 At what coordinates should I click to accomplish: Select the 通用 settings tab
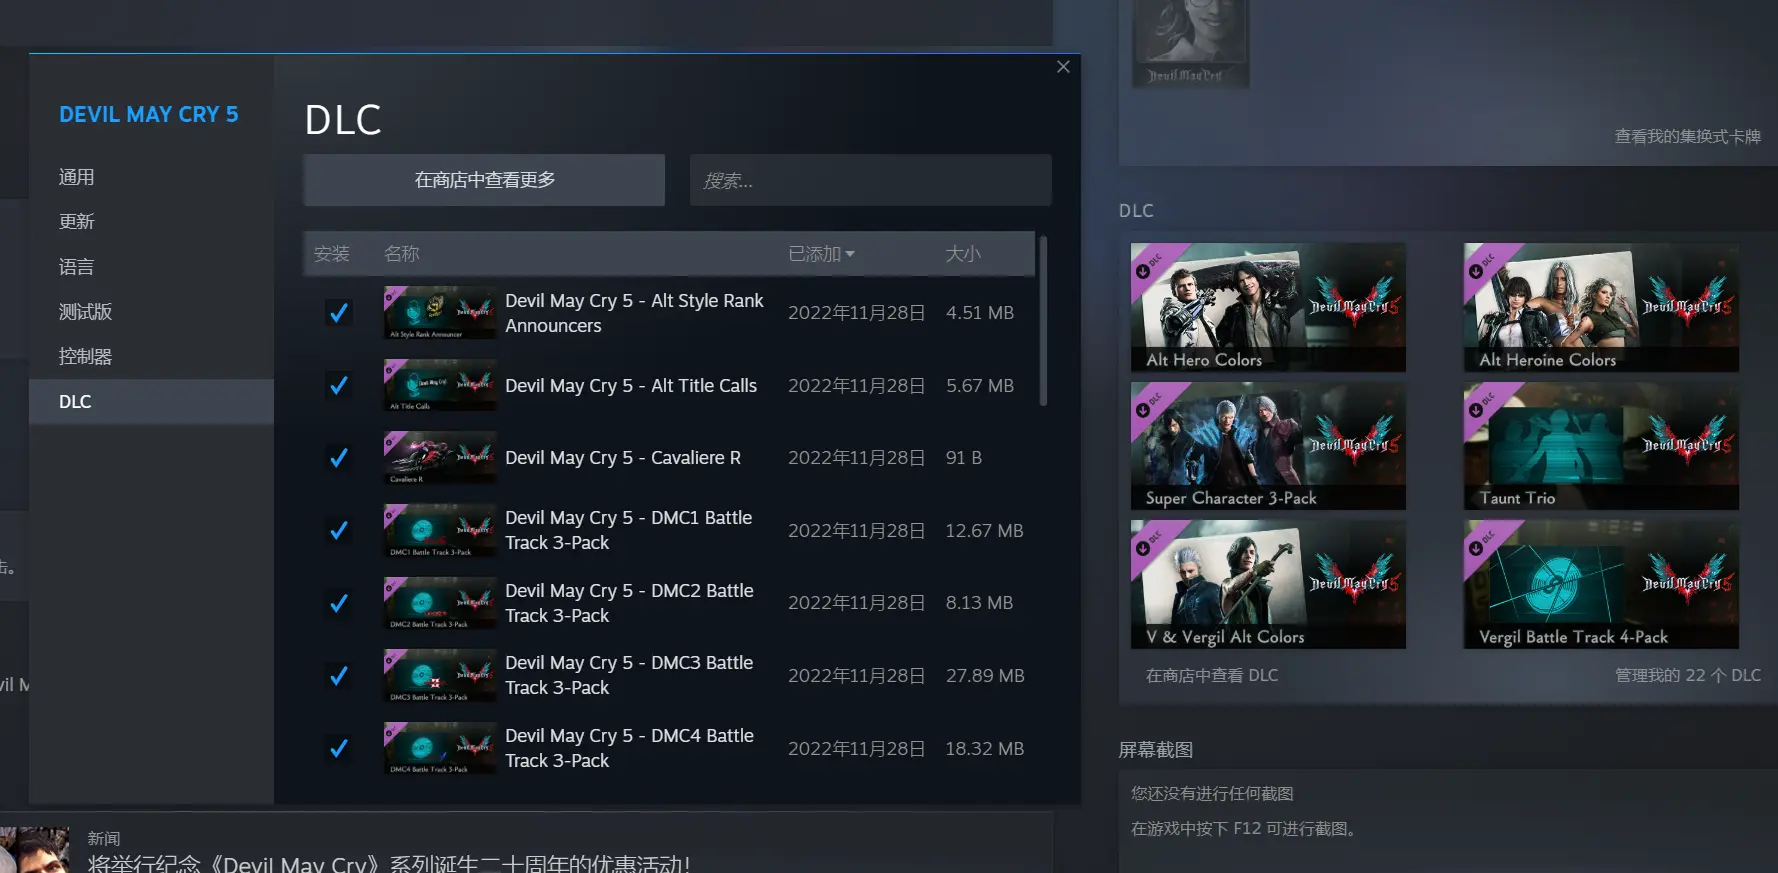(x=151, y=177)
